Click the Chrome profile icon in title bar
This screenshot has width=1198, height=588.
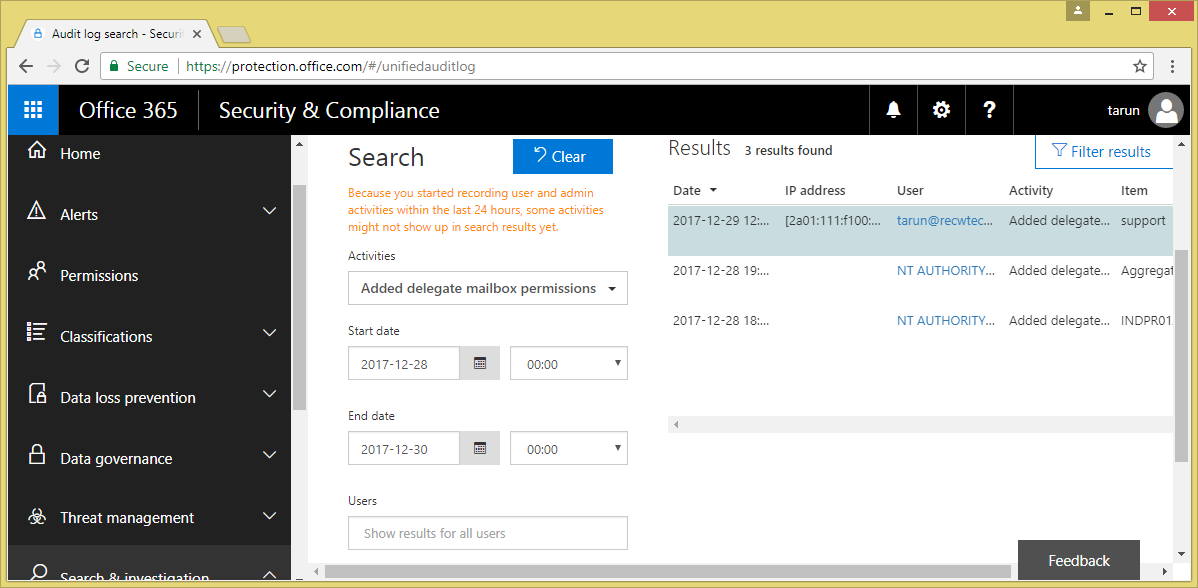point(1077,11)
